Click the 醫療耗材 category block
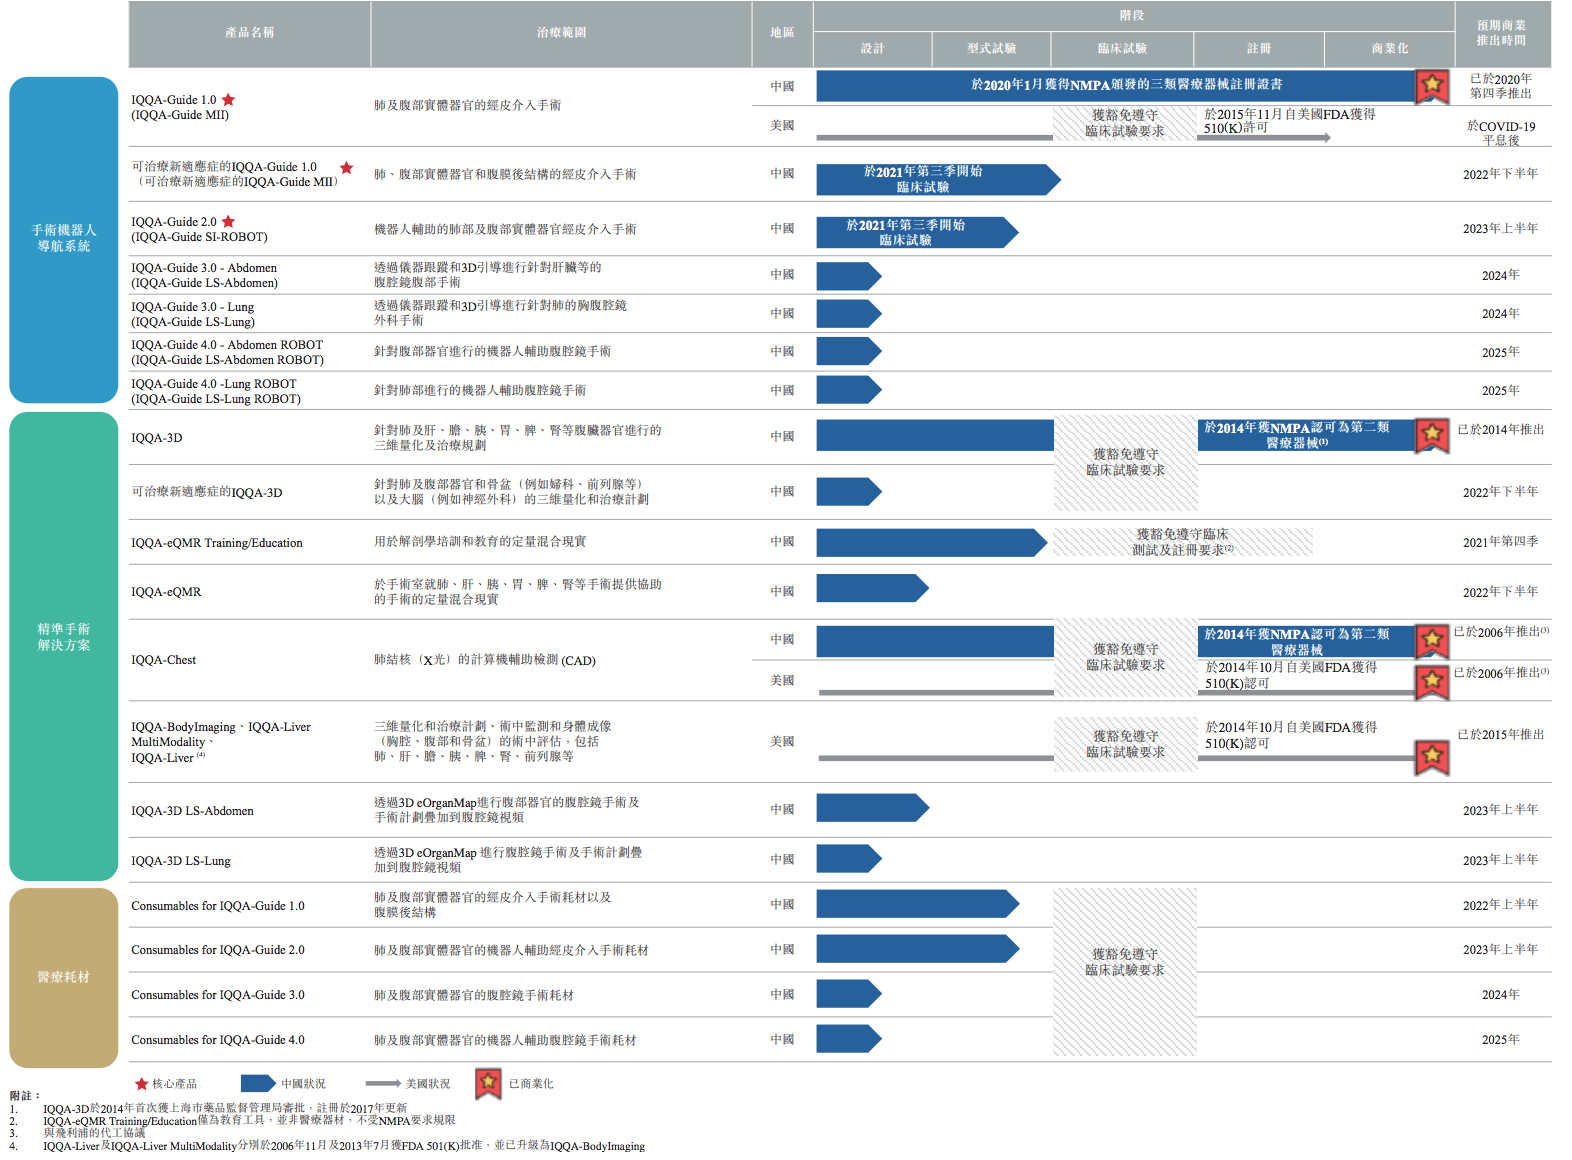This screenshot has height=1160, width=1572. [64, 977]
